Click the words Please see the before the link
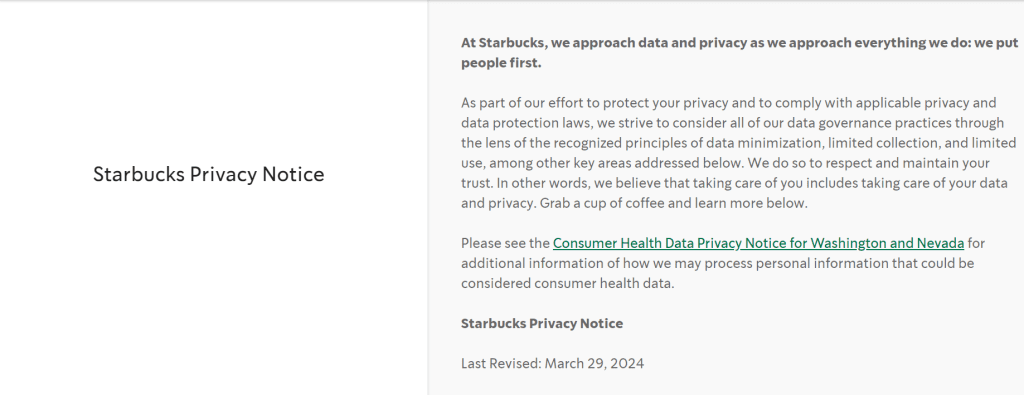The width and height of the screenshot is (1024, 395). [505, 244]
